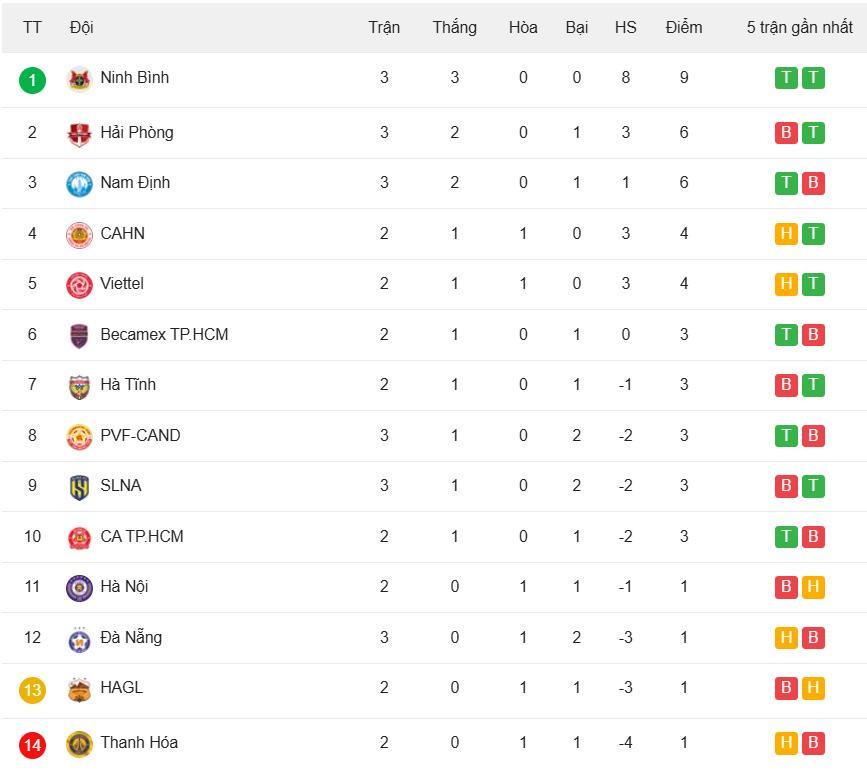Click the Hải Phòng club crest
Viewport: 867px width, 771px height.
click(x=79, y=134)
